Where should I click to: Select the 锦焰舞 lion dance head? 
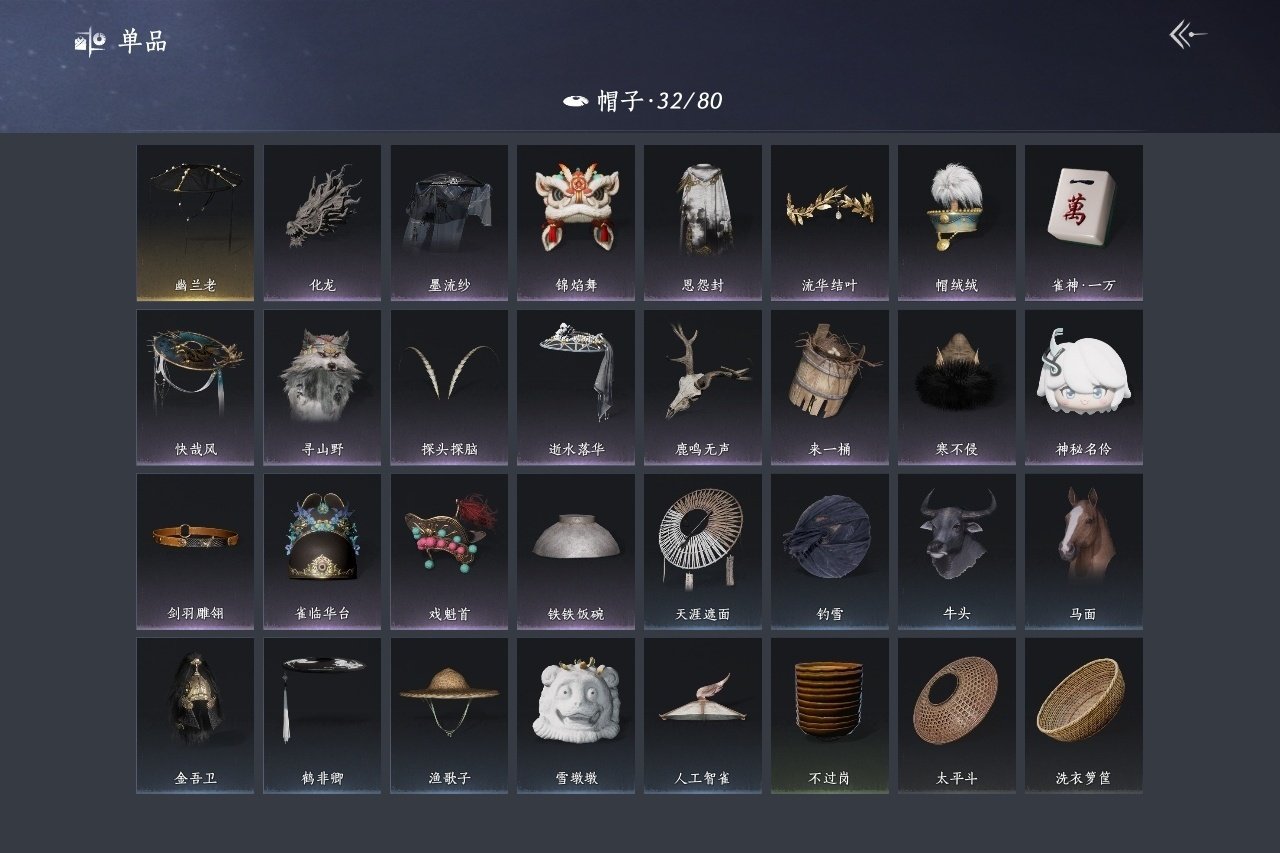point(576,222)
